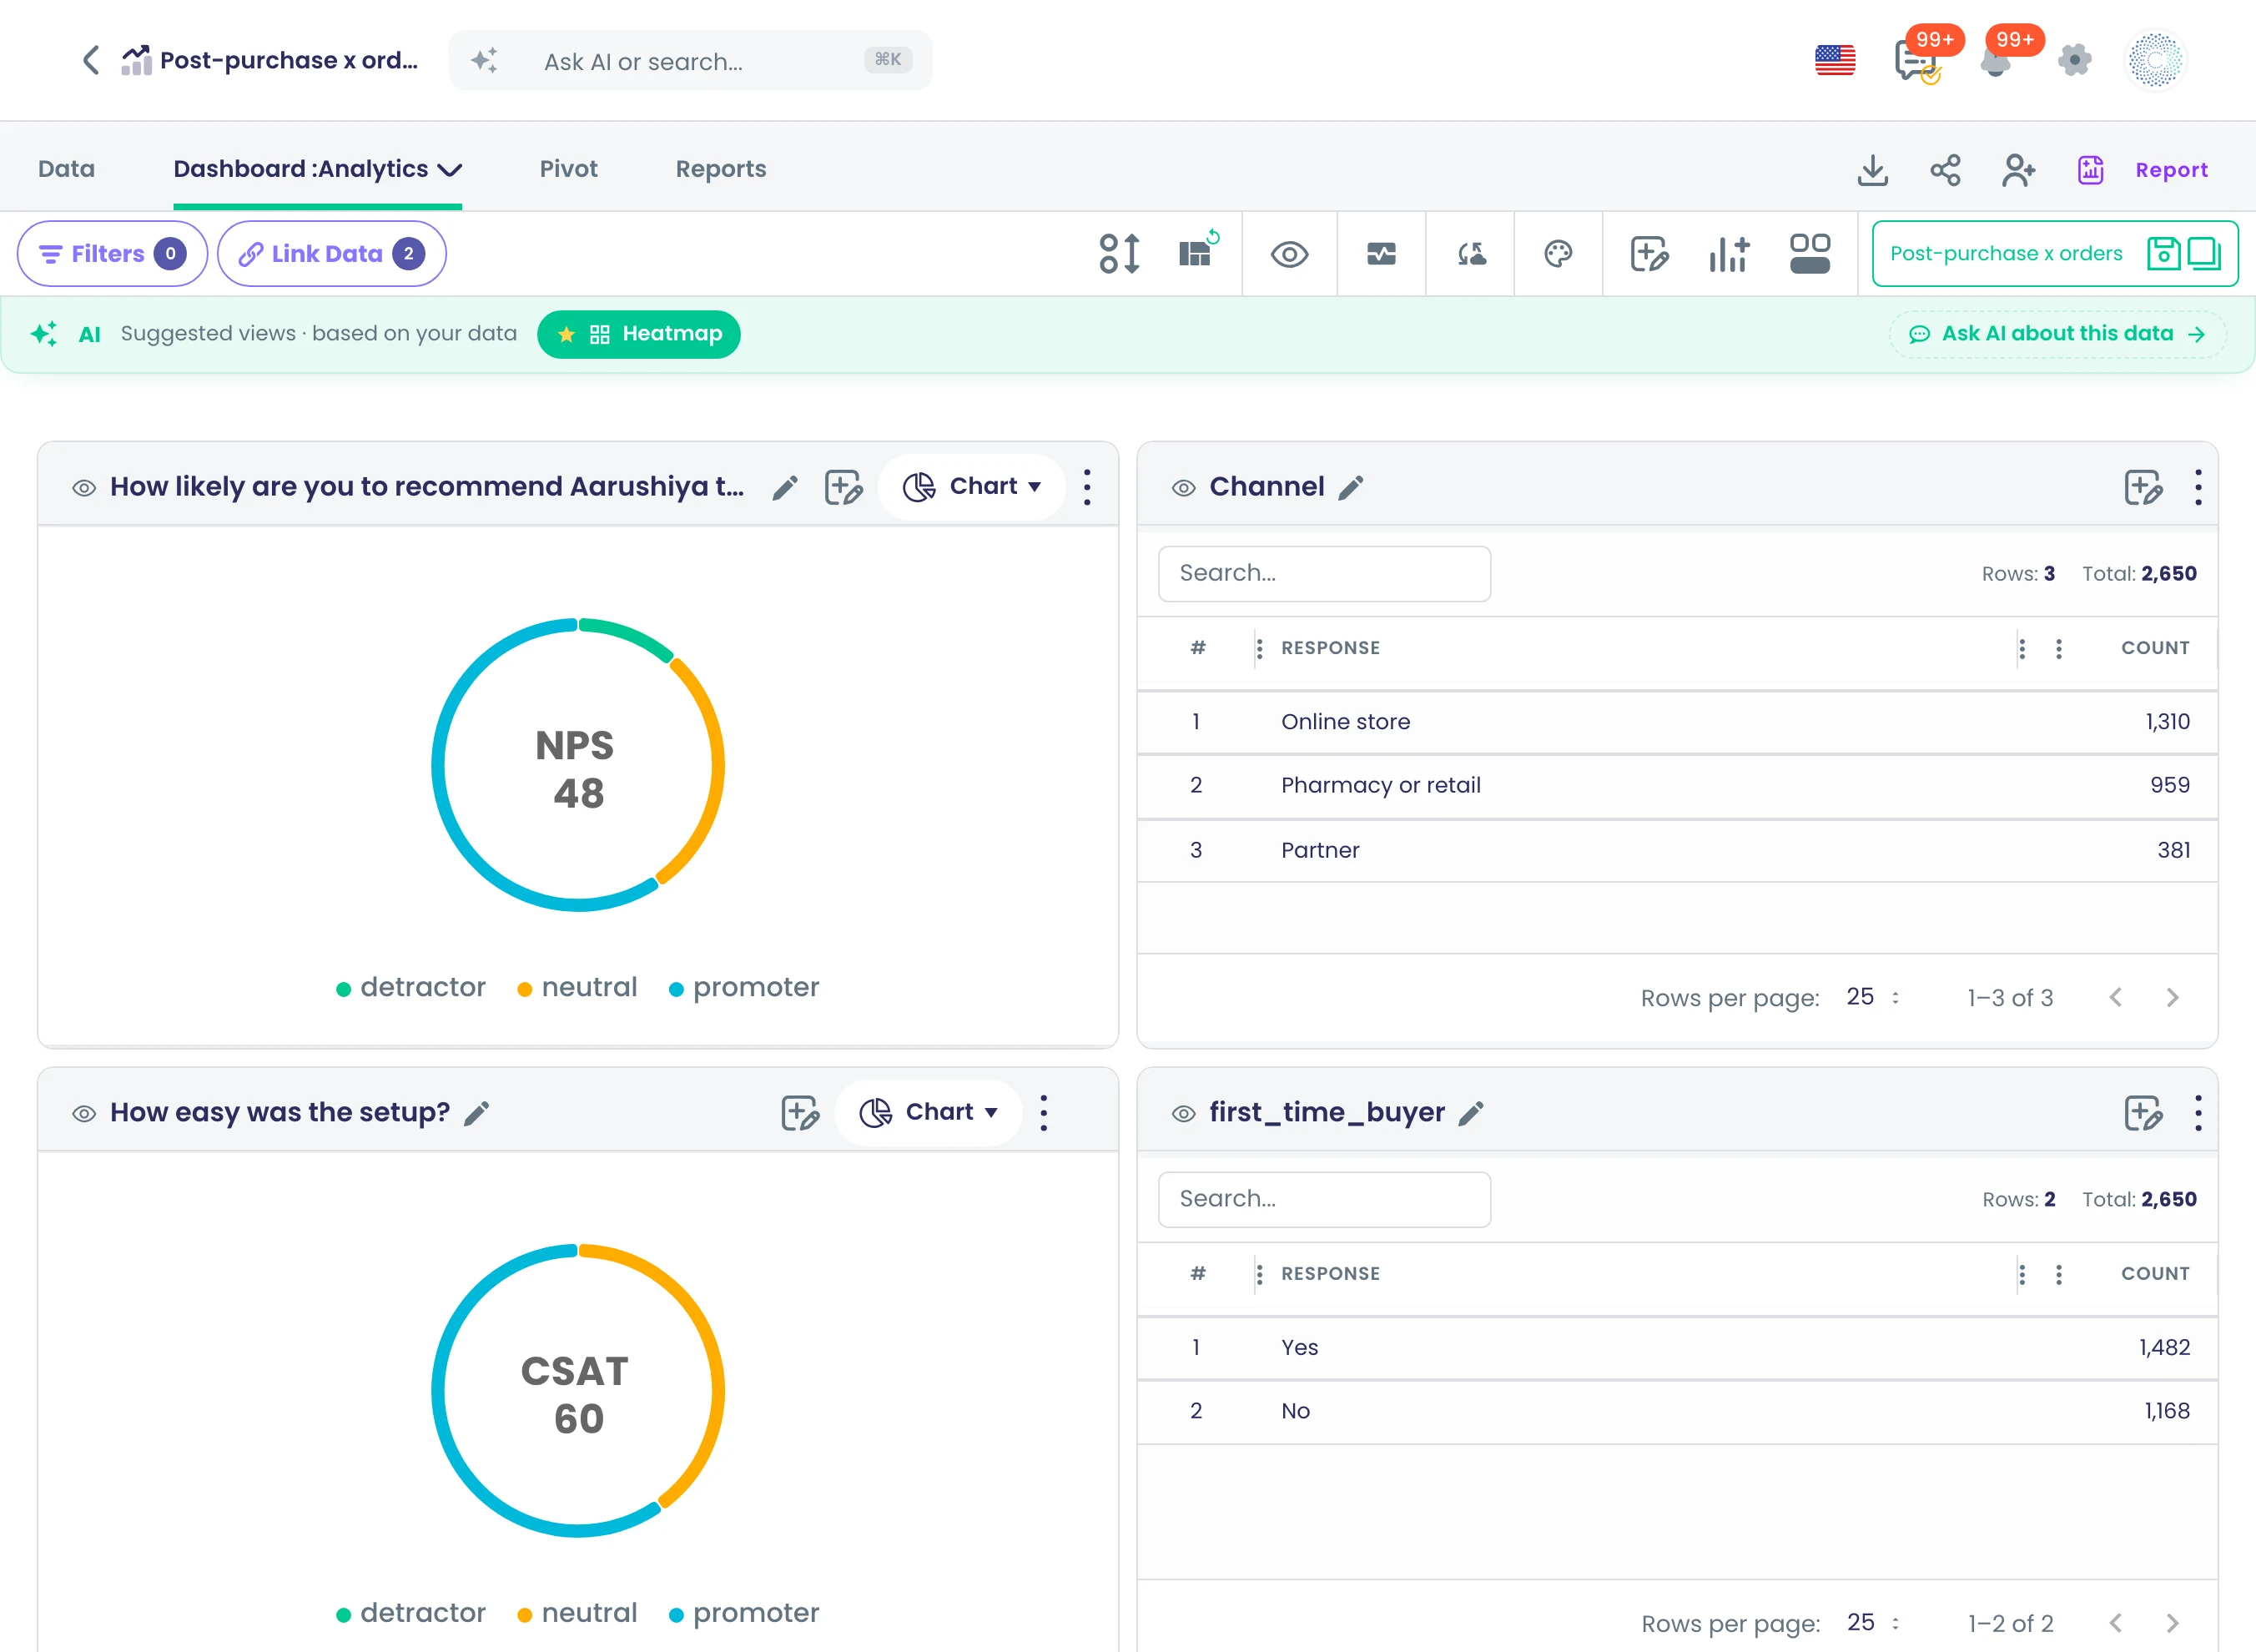Toggle visibility of the NPS recommend widget

pos(84,488)
